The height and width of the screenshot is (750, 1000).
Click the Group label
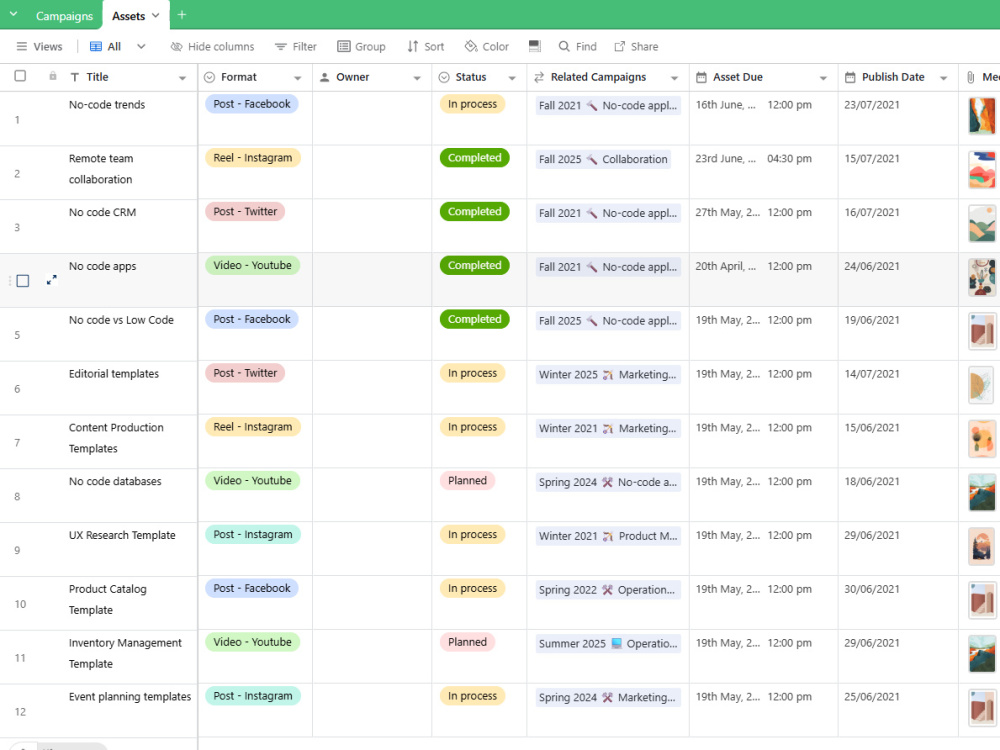[370, 47]
